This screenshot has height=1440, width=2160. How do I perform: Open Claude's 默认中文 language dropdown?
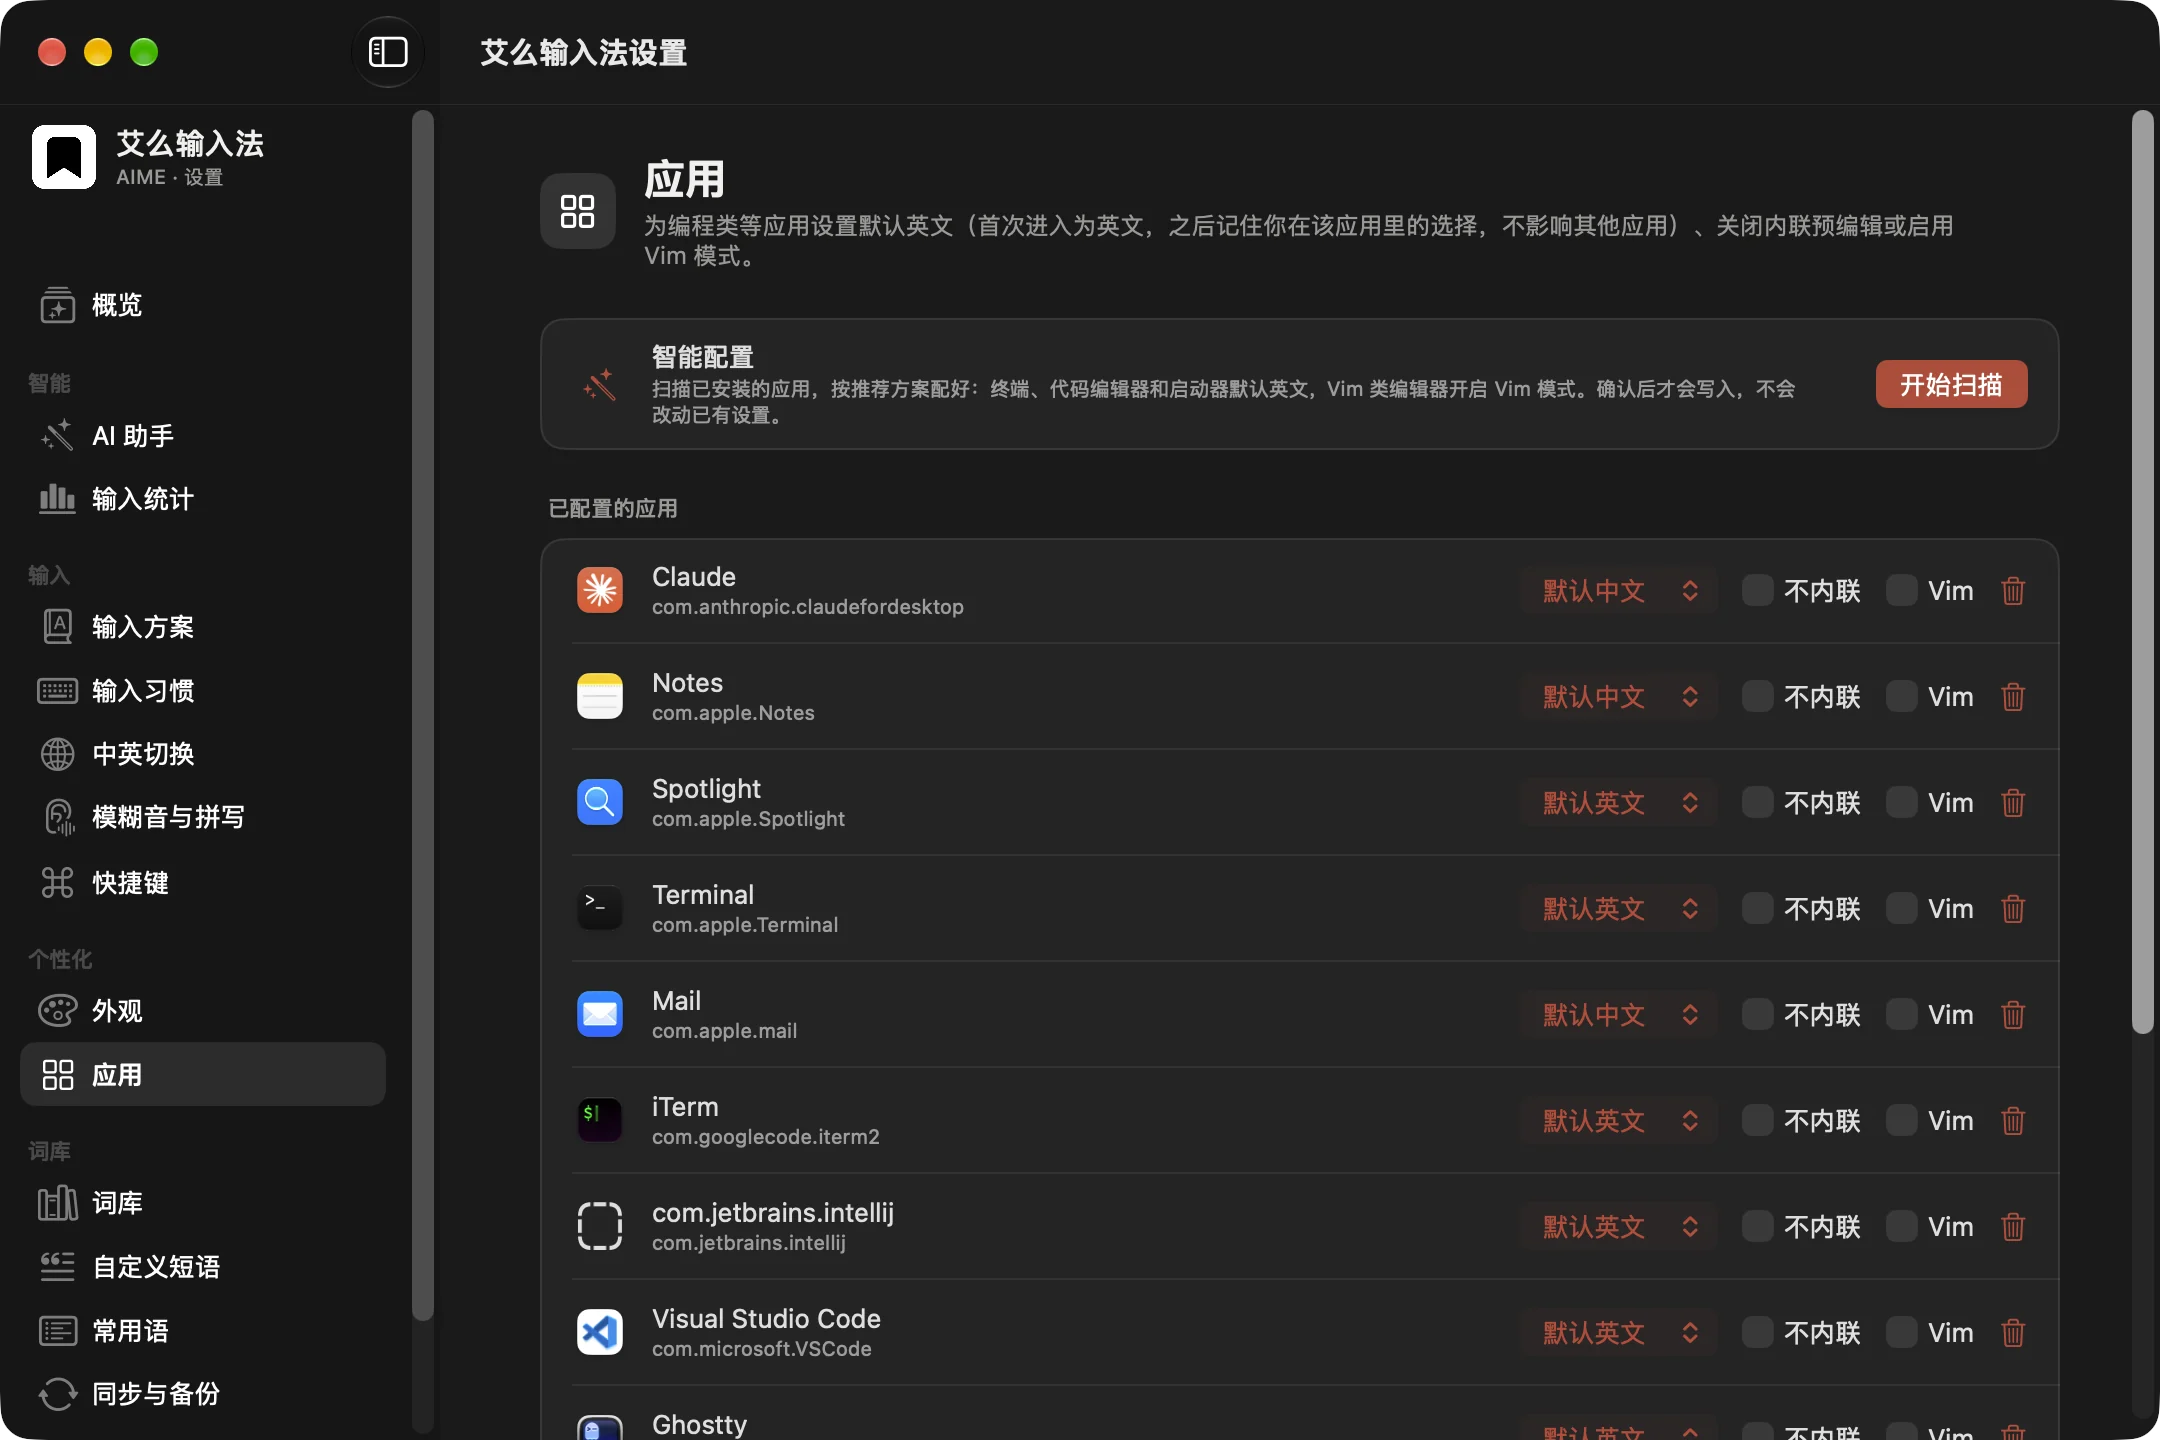coord(1619,591)
